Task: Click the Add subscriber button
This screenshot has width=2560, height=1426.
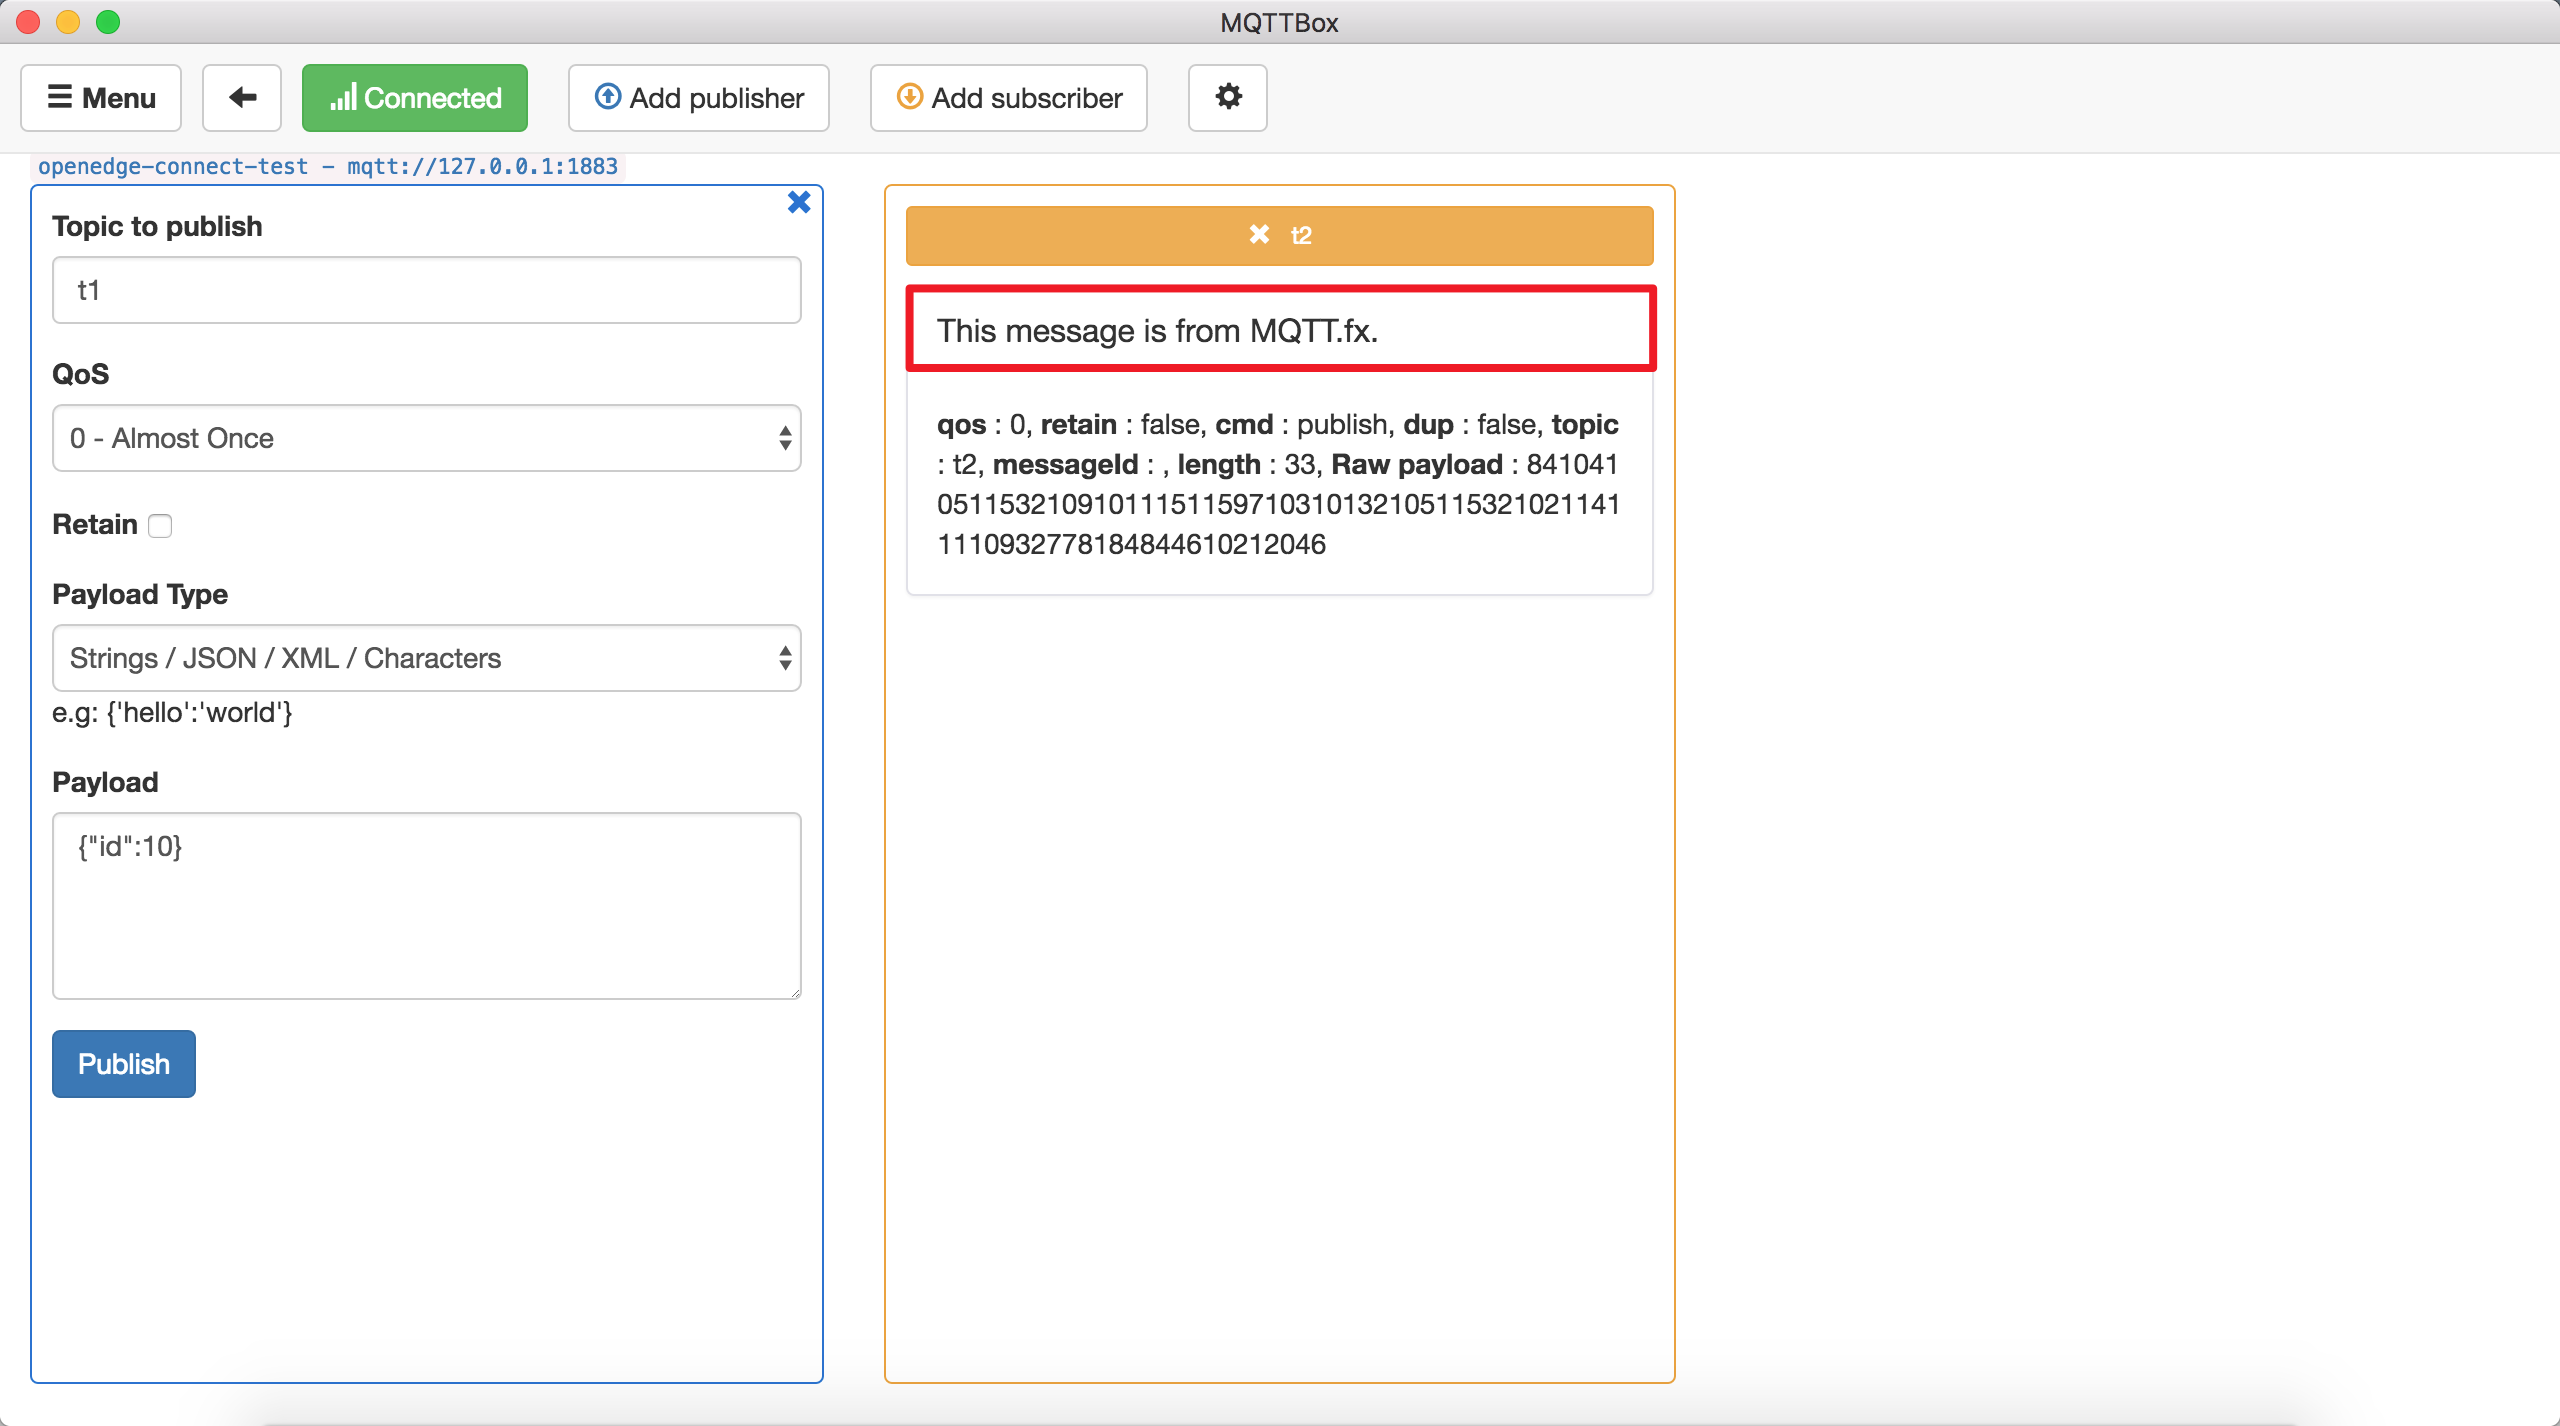Action: tap(1008, 98)
